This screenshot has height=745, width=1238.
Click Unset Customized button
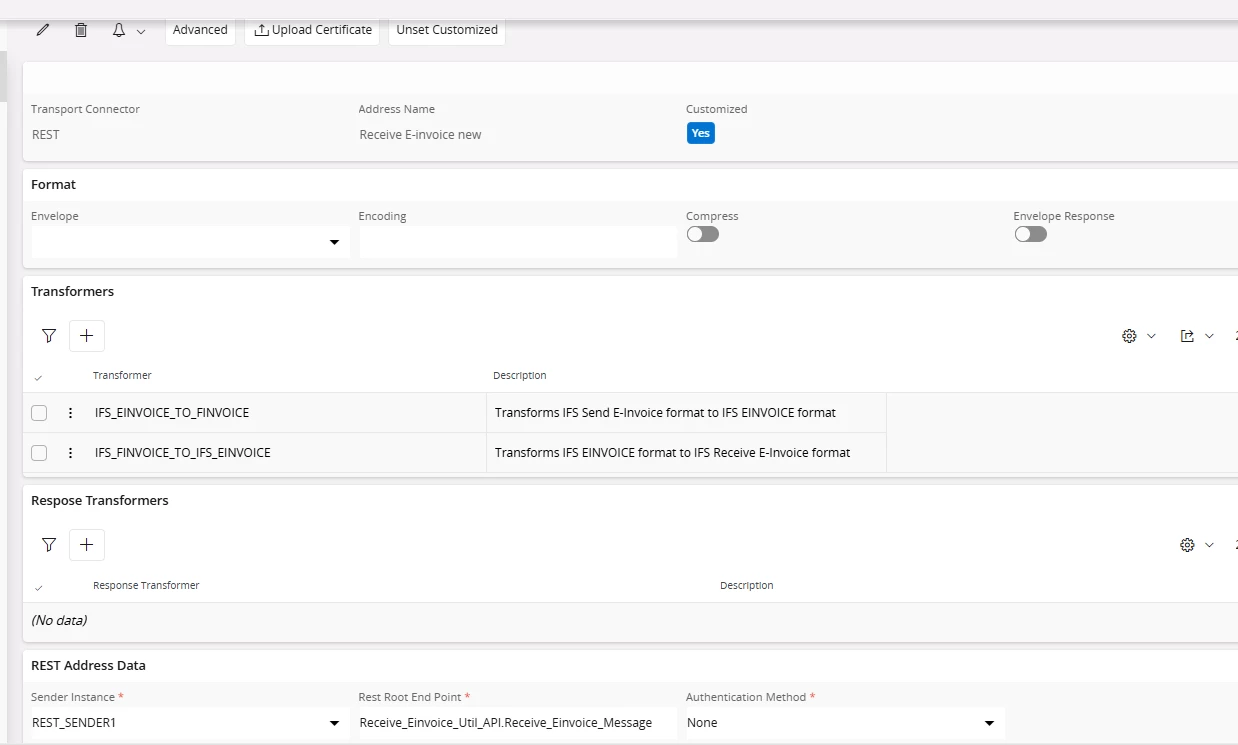(x=447, y=30)
